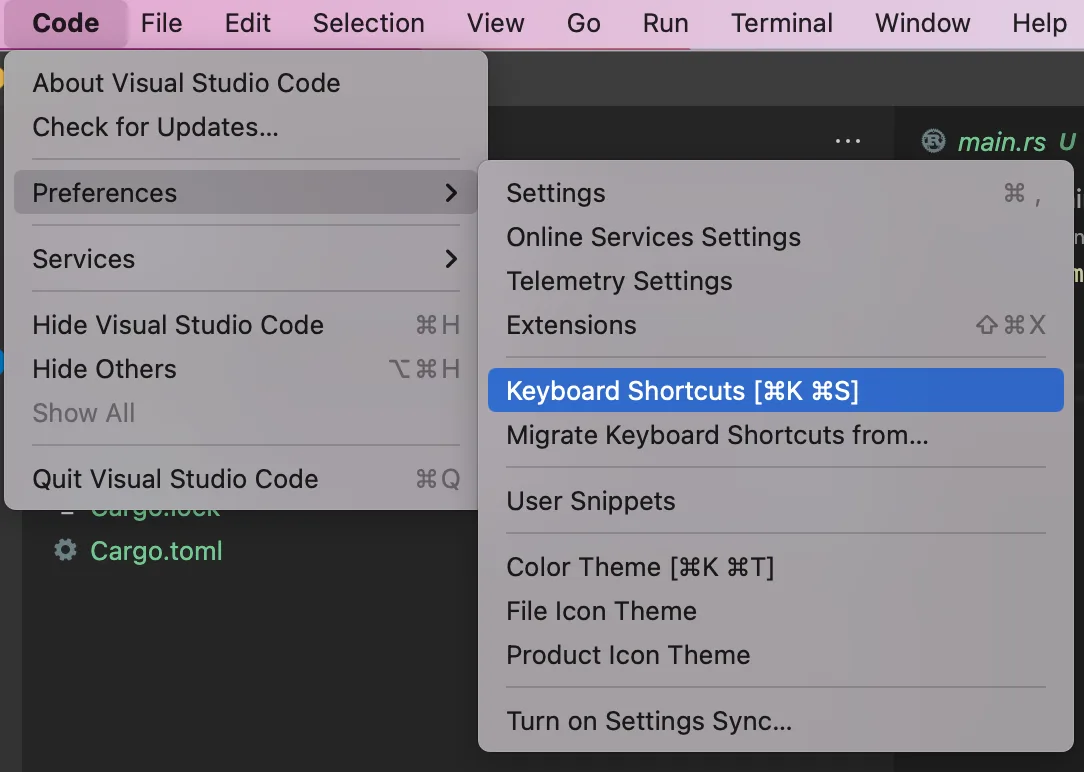Select Check for Updates…
The width and height of the screenshot is (1084, 772).
click(245, 127)
